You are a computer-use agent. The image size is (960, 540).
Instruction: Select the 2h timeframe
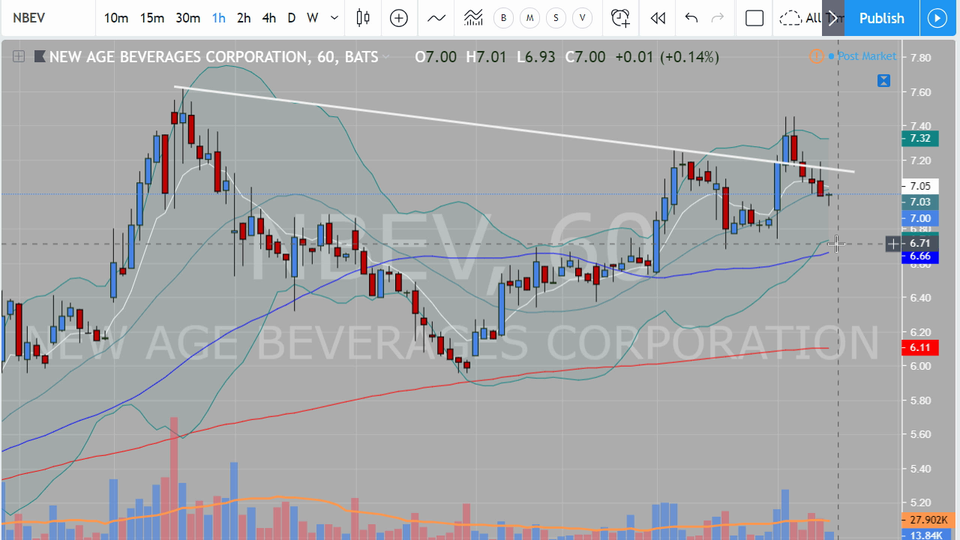[x=244, y=18]
